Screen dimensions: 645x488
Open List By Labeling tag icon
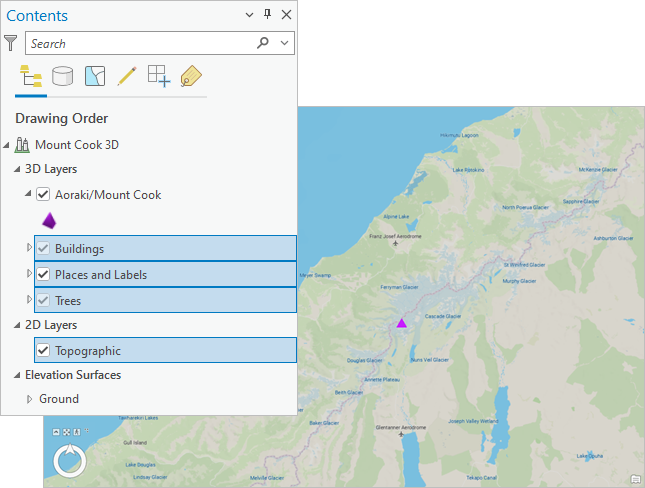pyautogui.click(x=191, y=76)
